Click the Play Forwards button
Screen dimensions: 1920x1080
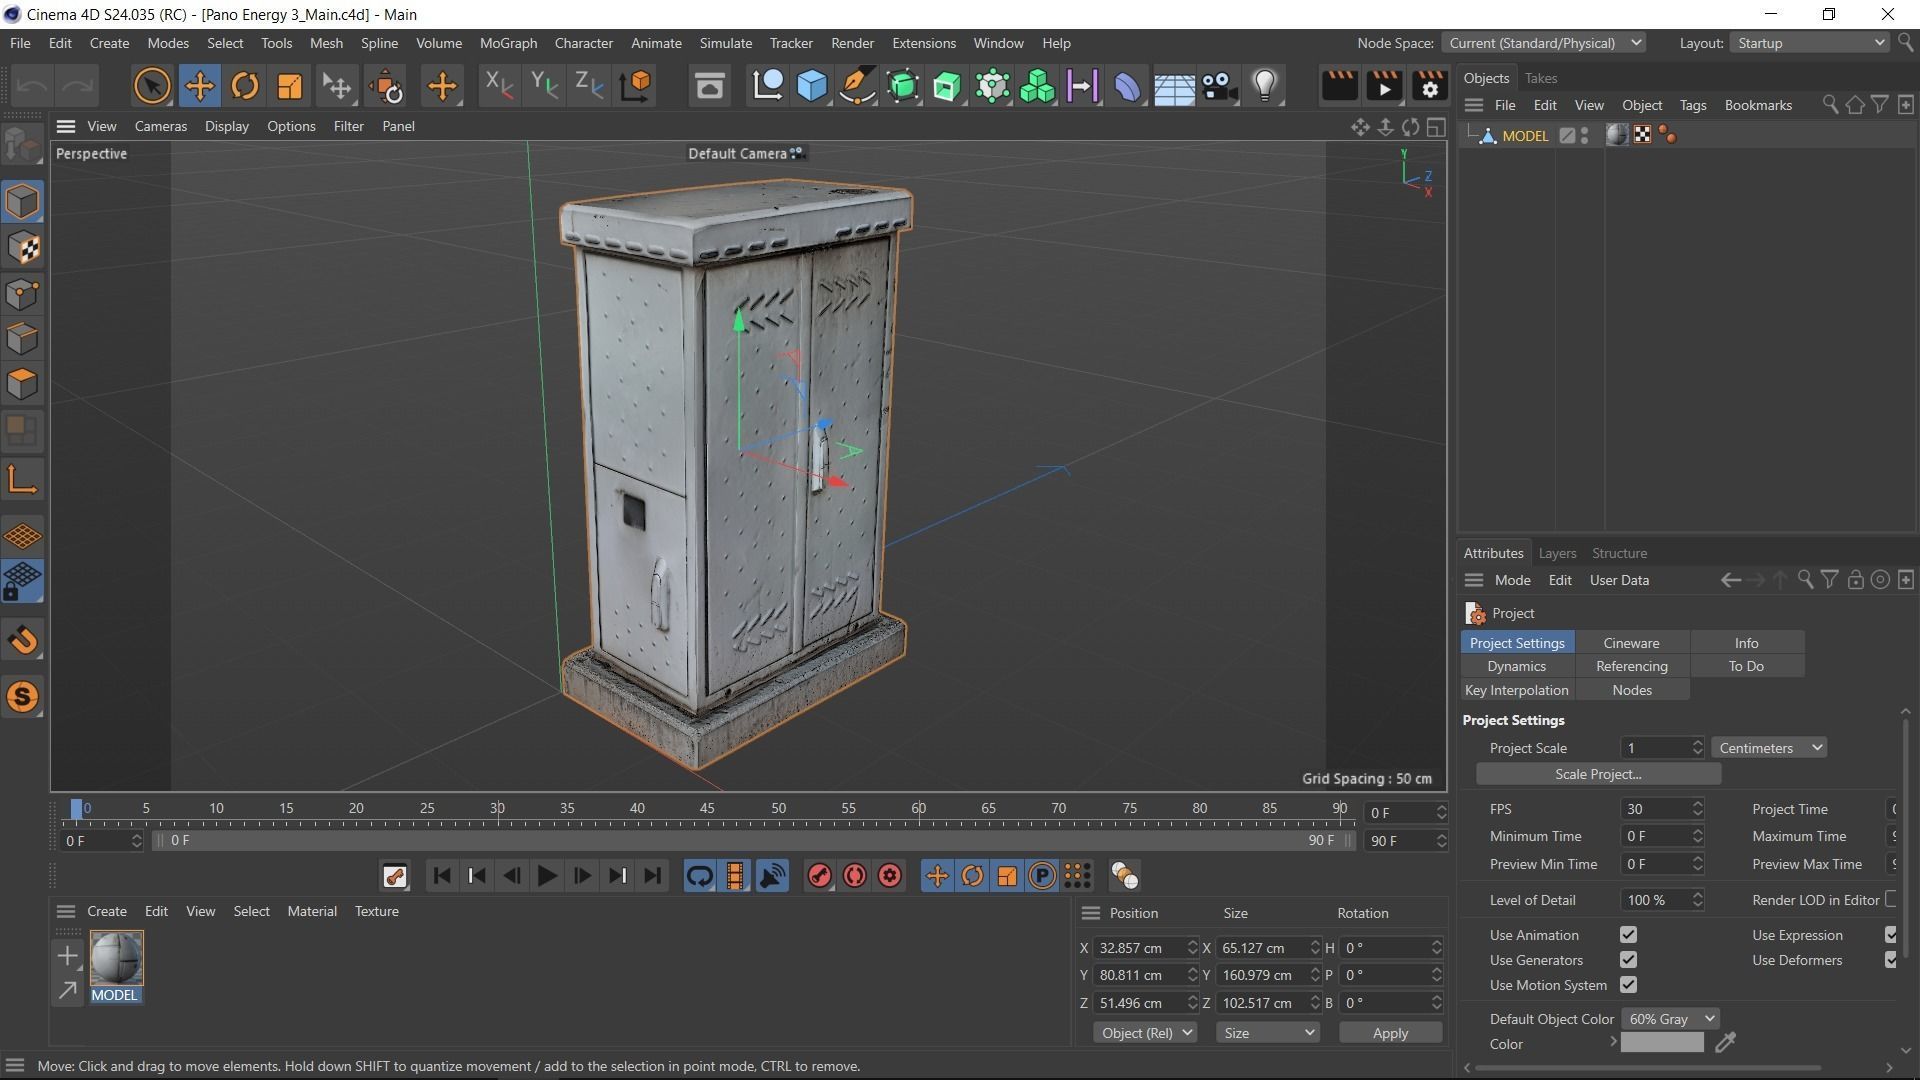coord(546,877)
